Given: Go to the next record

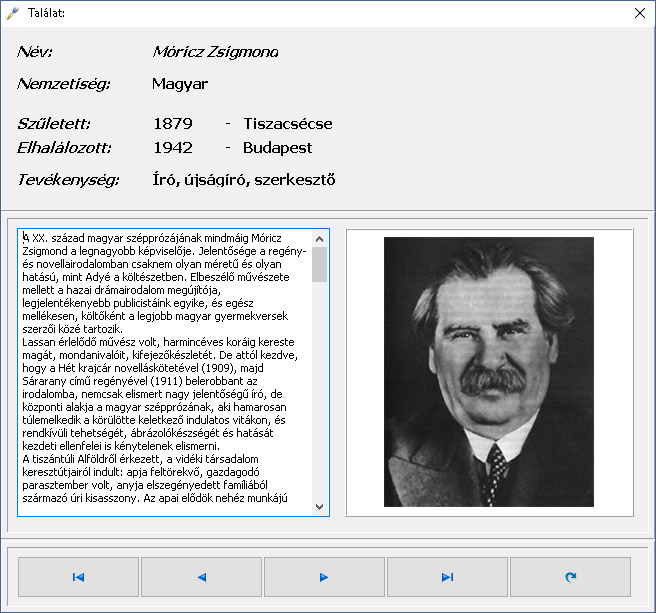Looking at the screenshot, I should click(324, 577).
